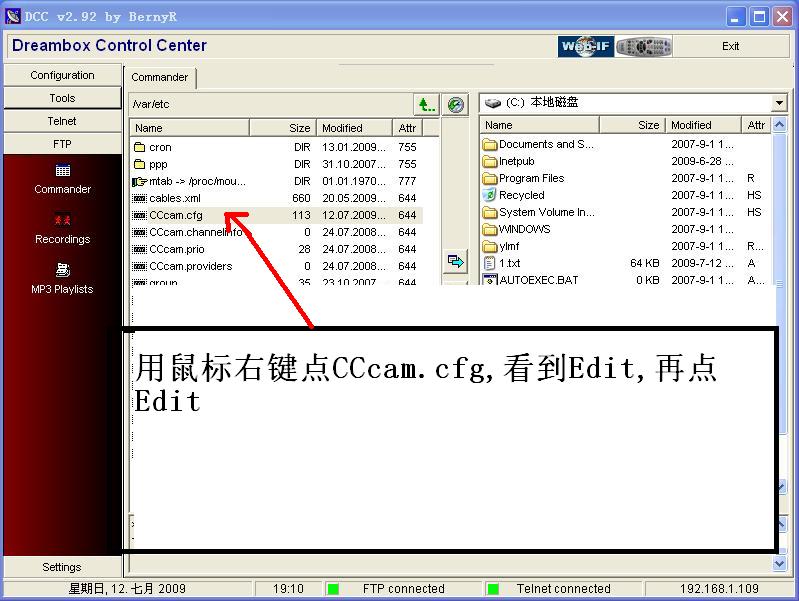Click the 28 size of CCcam.prio
The width and height of the screenshot is (799, 601).
(304, 249)
